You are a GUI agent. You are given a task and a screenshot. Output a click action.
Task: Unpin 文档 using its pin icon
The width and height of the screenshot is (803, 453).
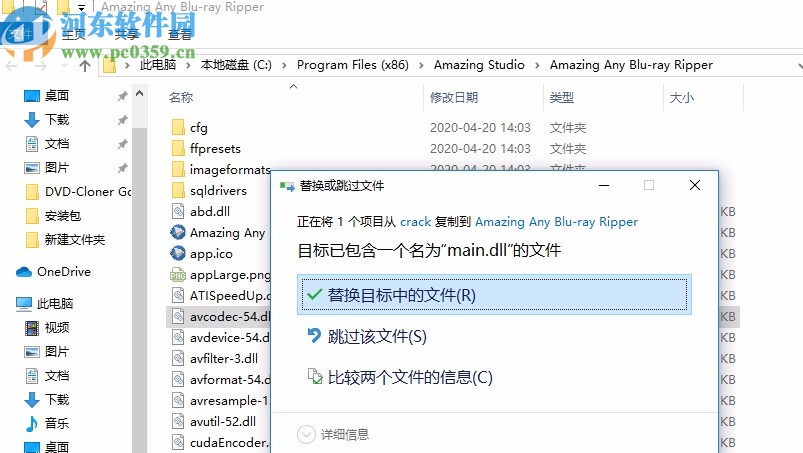(122, 144)
